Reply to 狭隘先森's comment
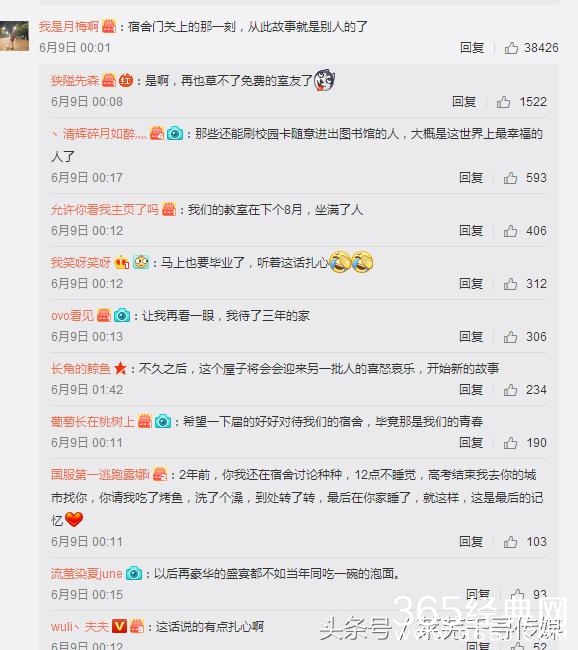The height and width of the screenshot is (650, 578). [464, 102]
